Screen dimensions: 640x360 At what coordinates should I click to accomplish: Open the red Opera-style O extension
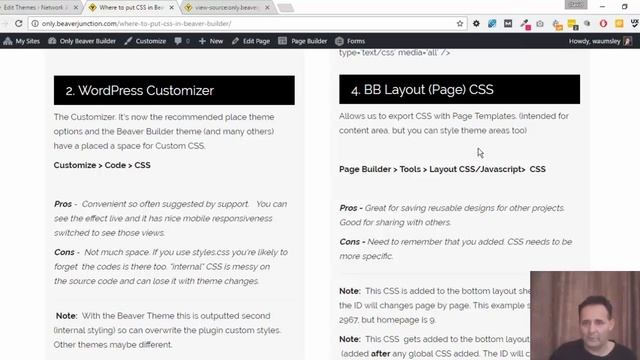click(x=603, y=23)
